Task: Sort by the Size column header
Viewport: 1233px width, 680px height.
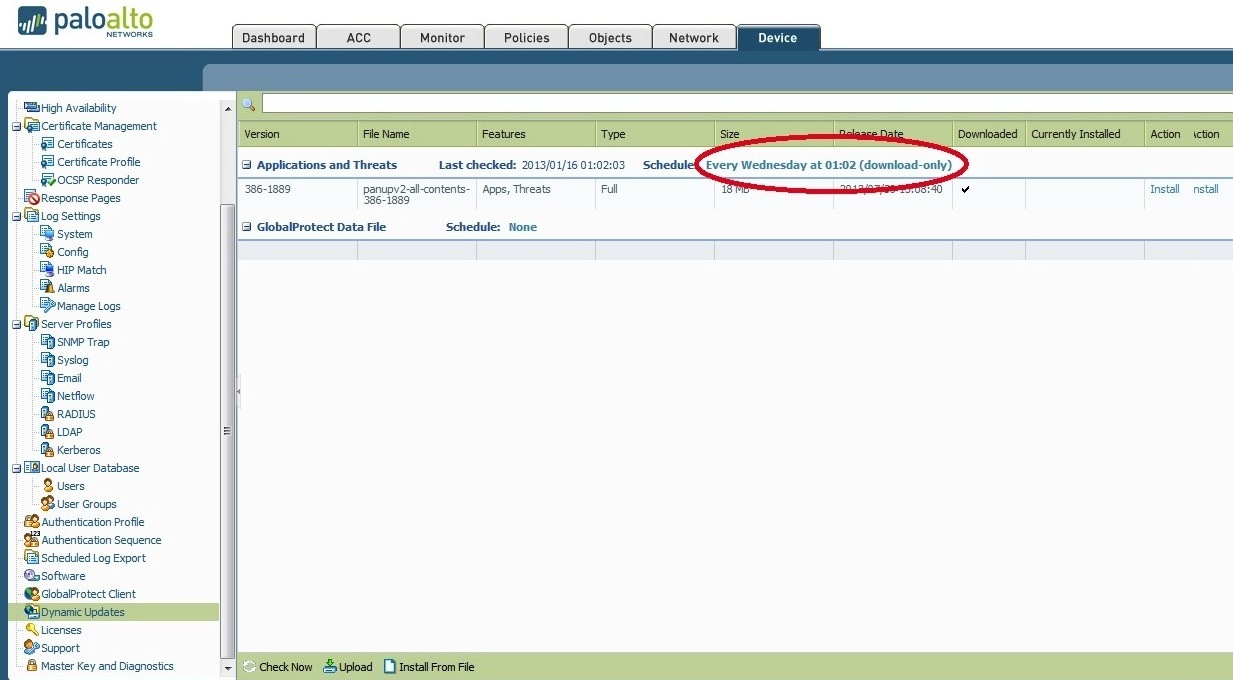Action: (773, 134)
